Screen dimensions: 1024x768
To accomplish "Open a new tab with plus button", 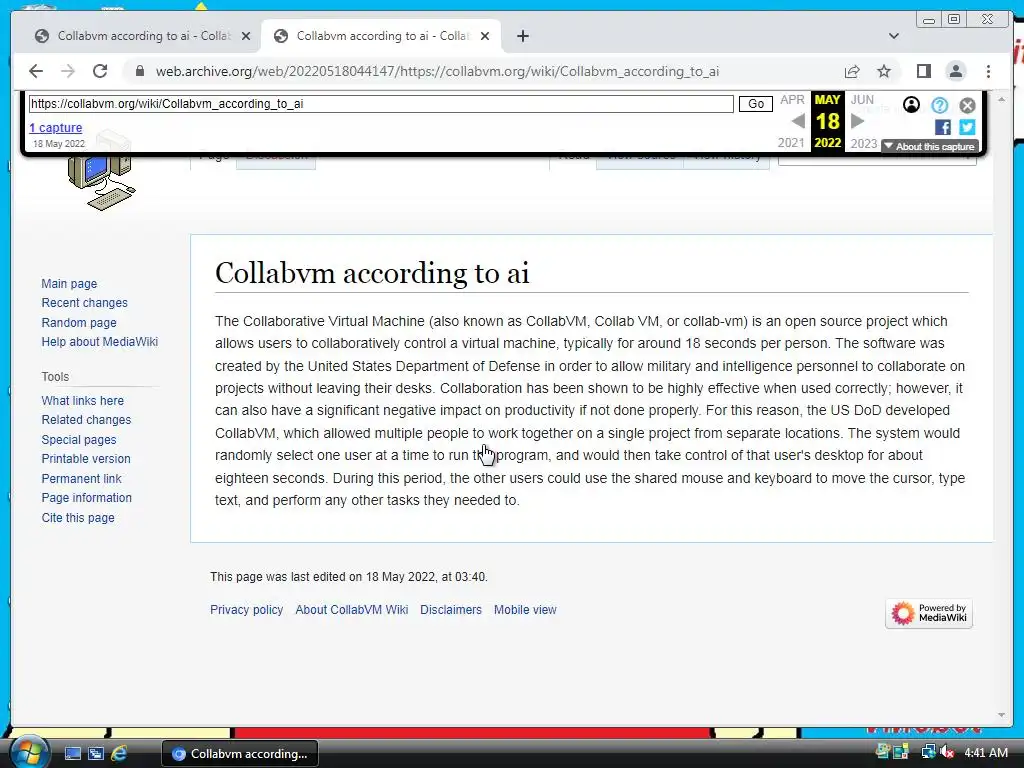I will pos(522,36).
